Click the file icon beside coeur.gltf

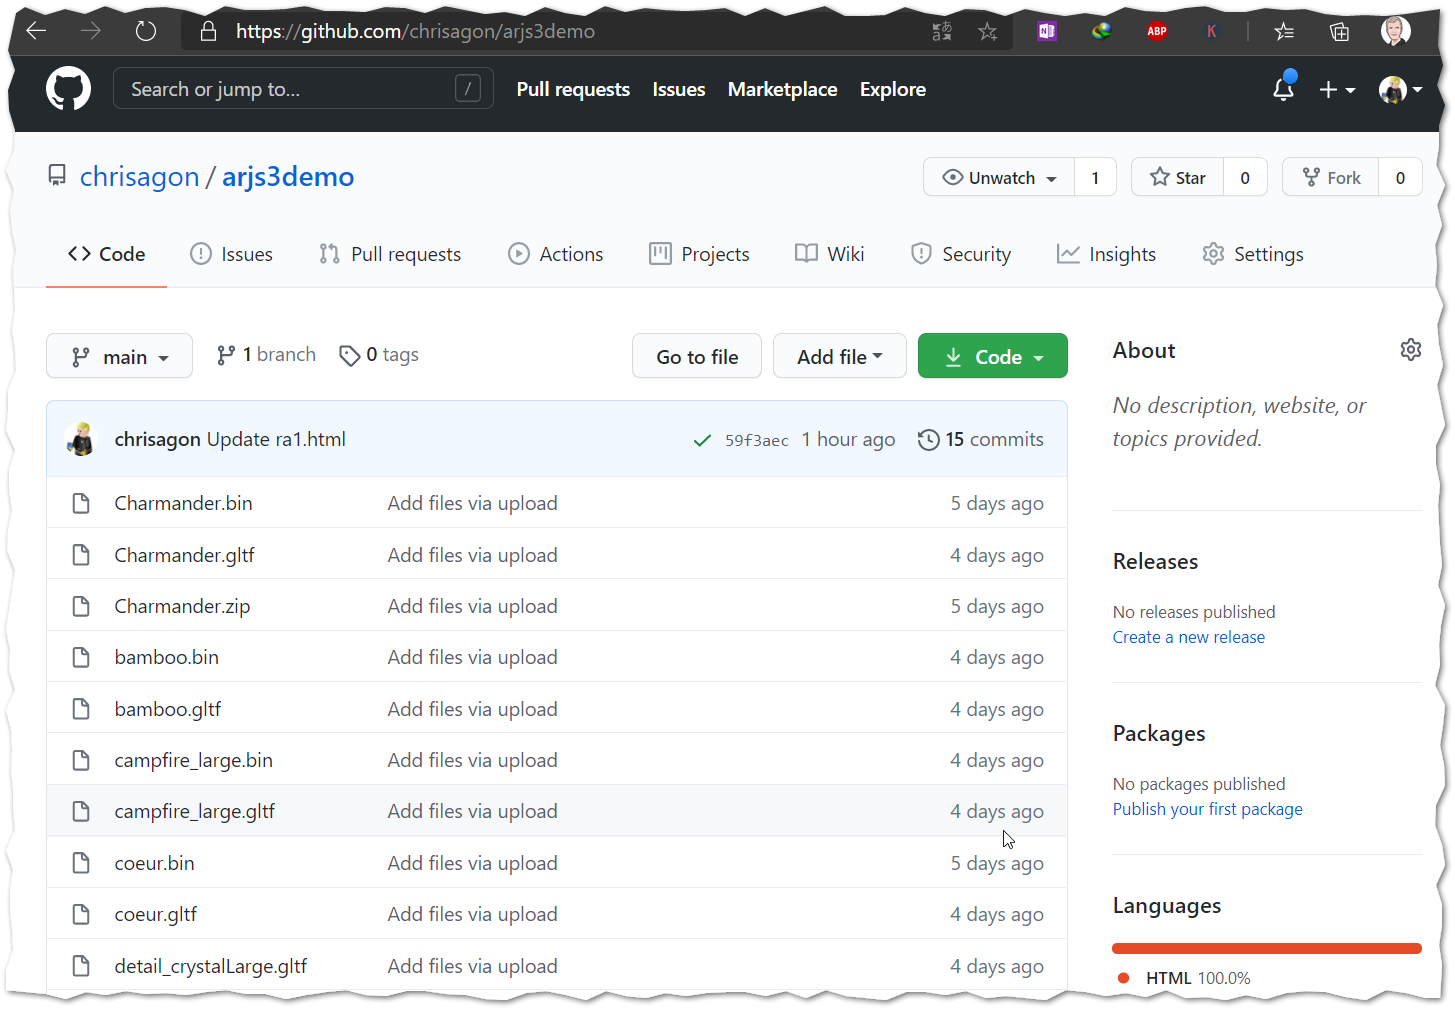pyautogui.click(x=81, y=914)
